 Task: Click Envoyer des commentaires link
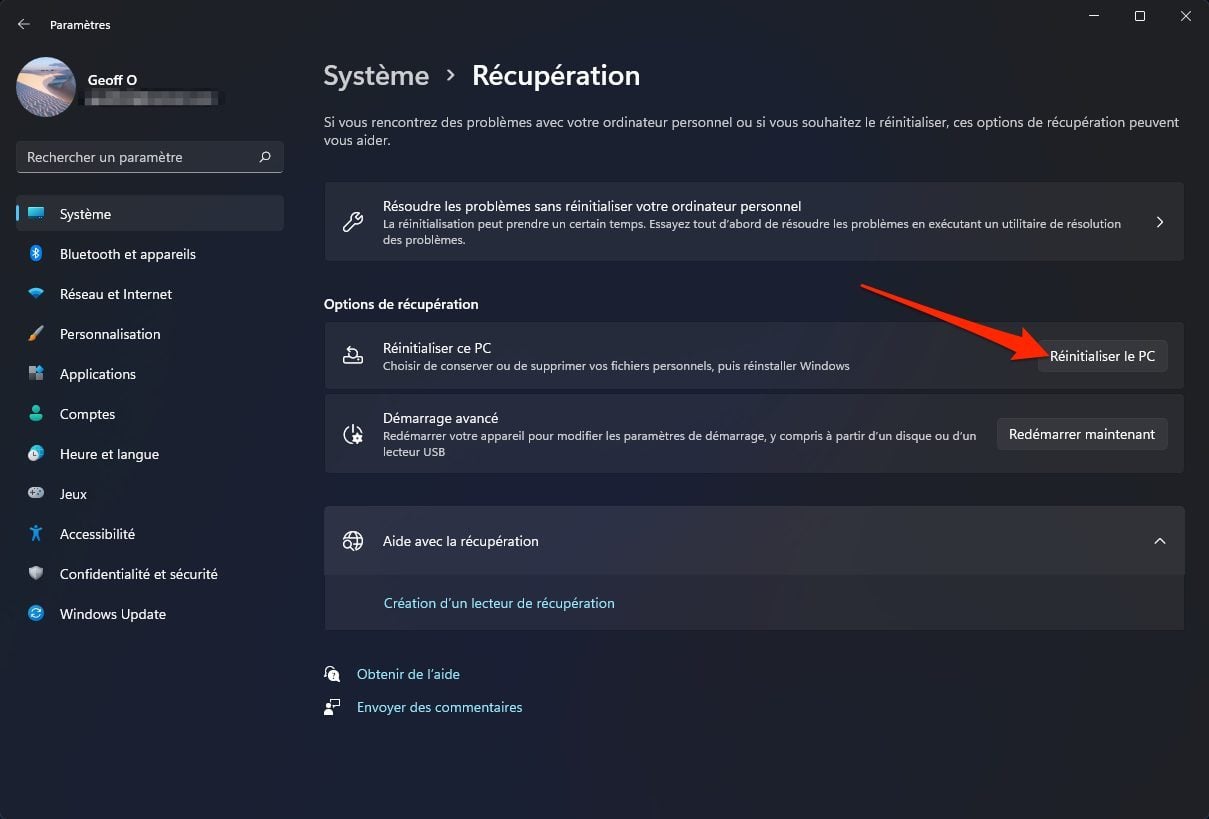(439, 707)
